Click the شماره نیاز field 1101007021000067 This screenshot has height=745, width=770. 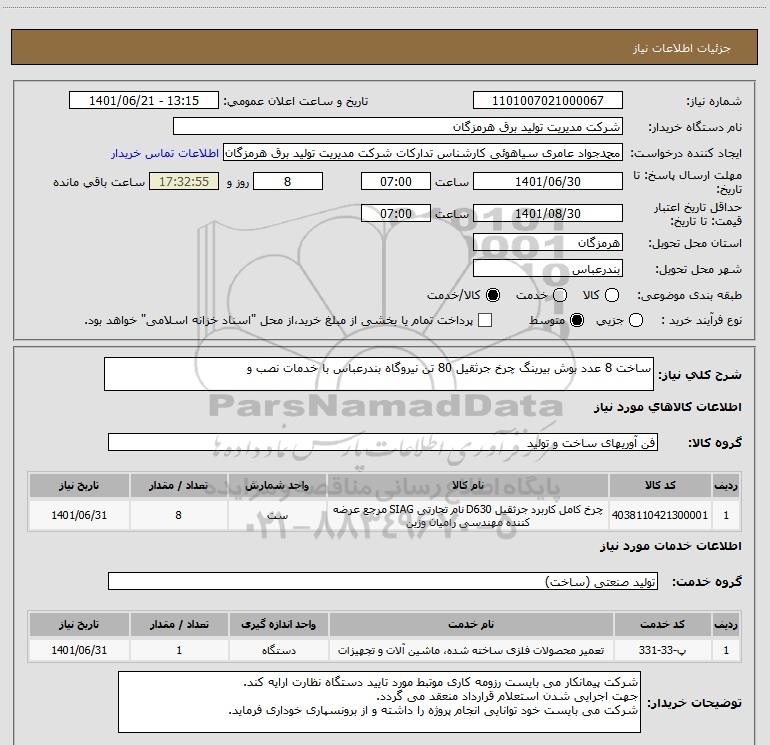coord(548,100)
